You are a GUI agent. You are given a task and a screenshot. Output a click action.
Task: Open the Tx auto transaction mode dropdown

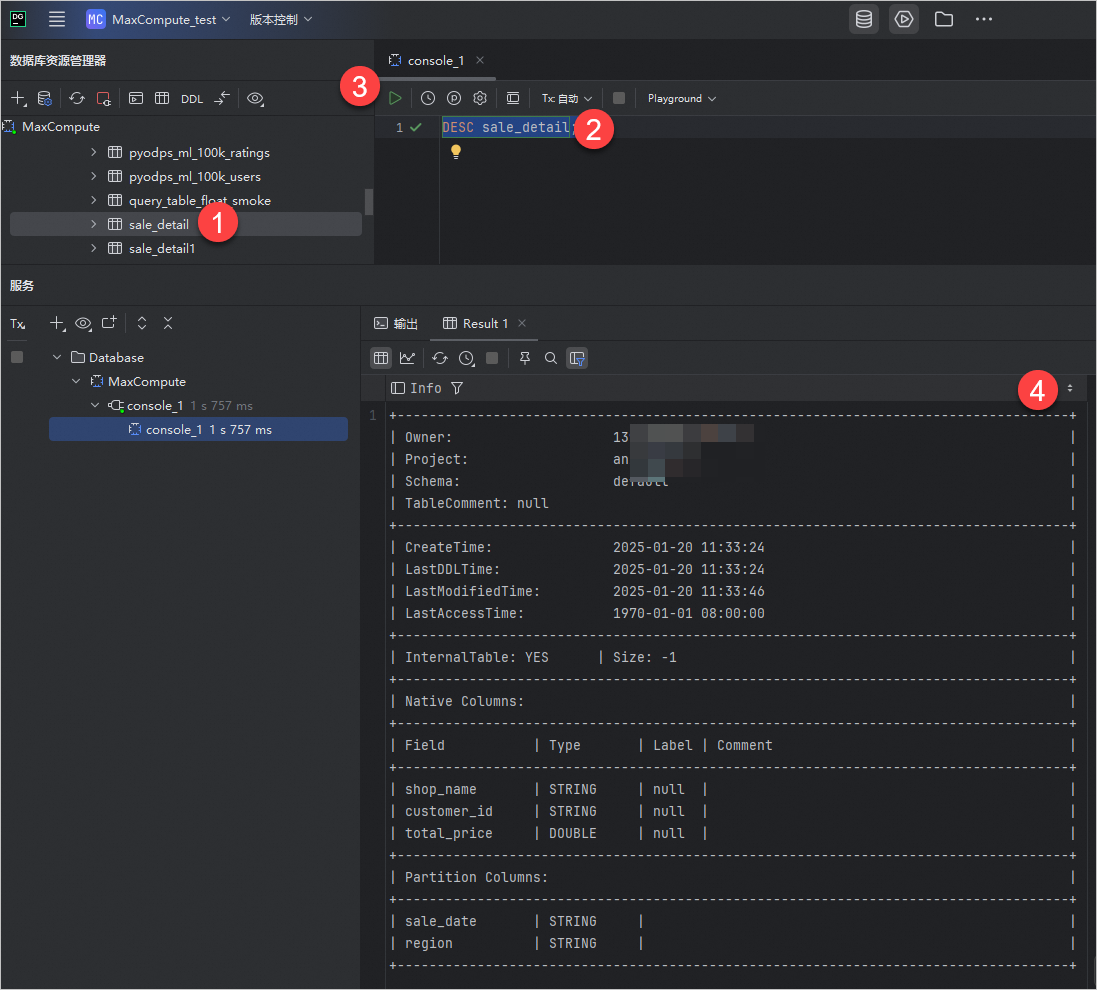(567, 98)
